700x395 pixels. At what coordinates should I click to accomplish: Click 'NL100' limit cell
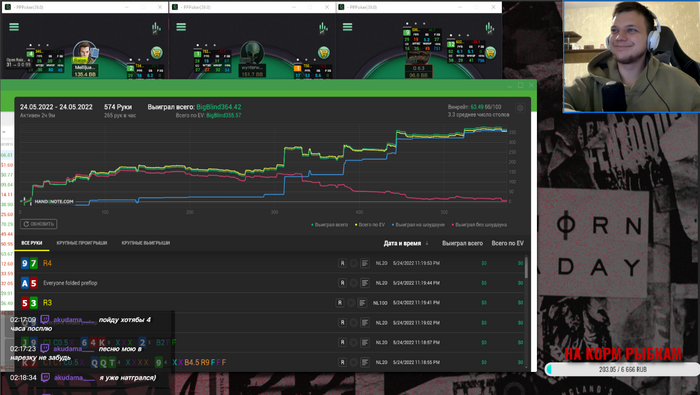pyautogui.click(x=380, y=303)
